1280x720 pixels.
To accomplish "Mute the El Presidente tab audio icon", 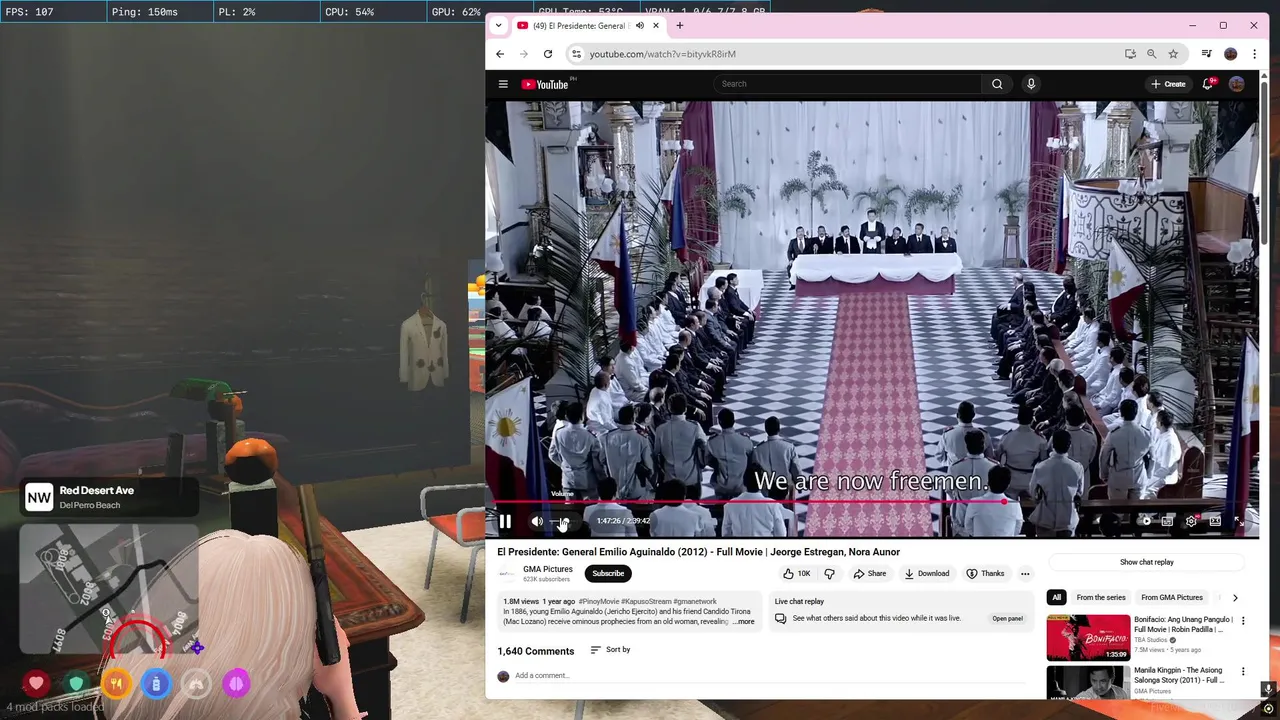I will [x=639, y=25].
